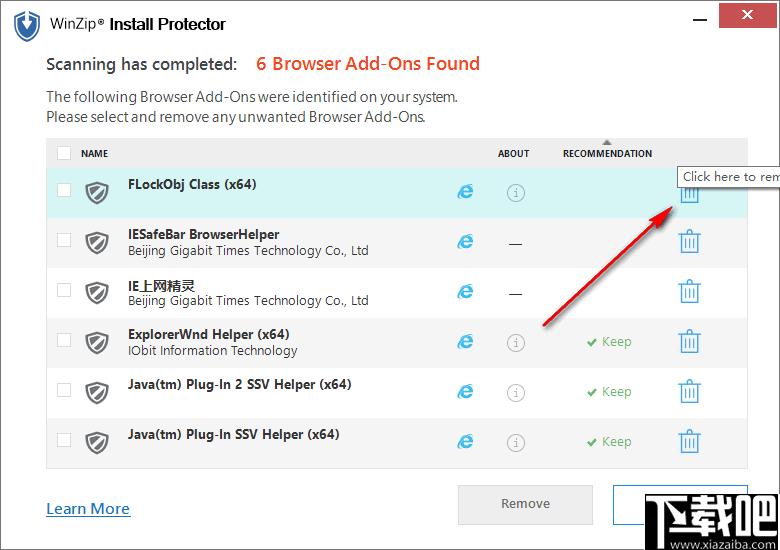Image resolution: width=780 pixels, height=550 pixels.
Task: Open the Learn More link
Action: (88, 509)
